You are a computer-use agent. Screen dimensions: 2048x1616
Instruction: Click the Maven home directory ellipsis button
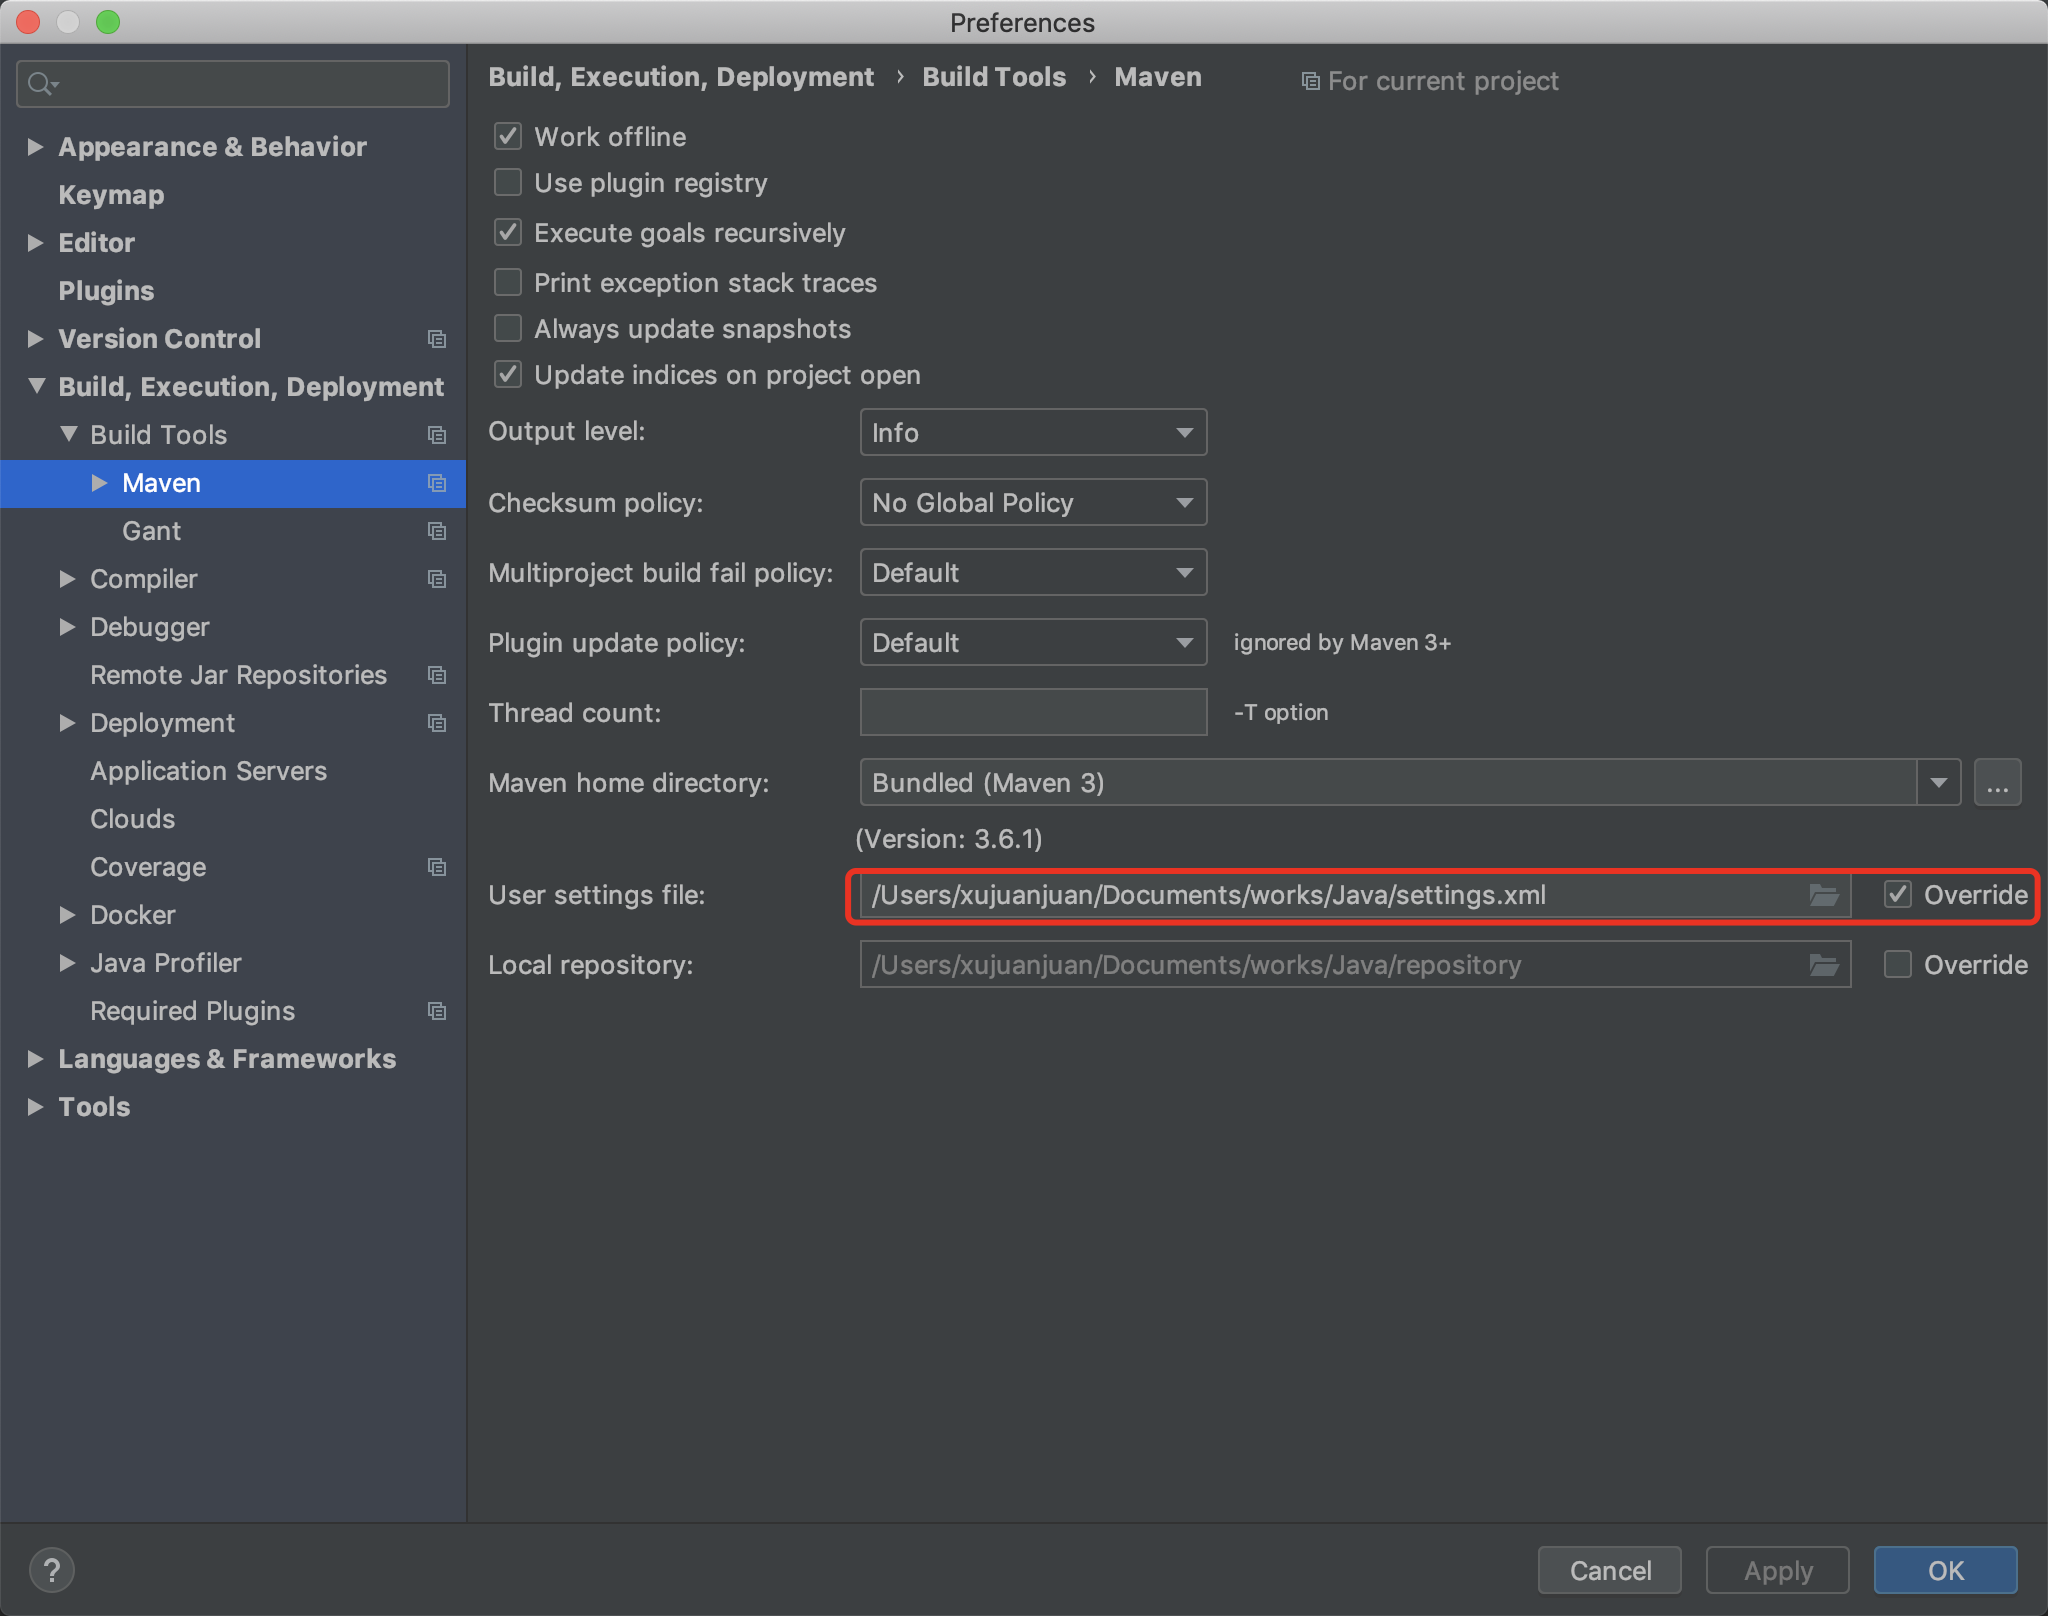(1997, 782)
